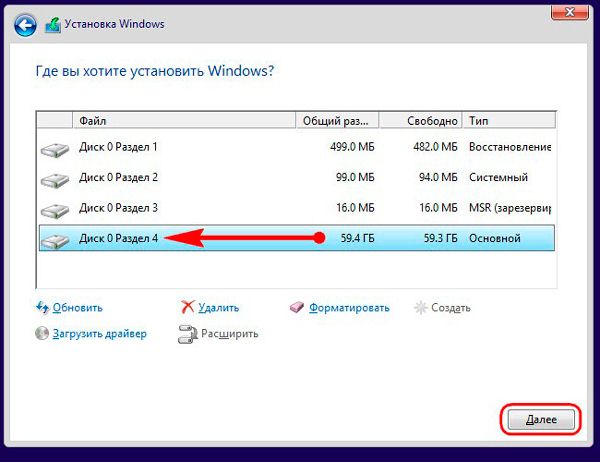600x462 pixels.
Task: Click the disc icon beside Загрузить драйвер
Action: click(42, 333)
